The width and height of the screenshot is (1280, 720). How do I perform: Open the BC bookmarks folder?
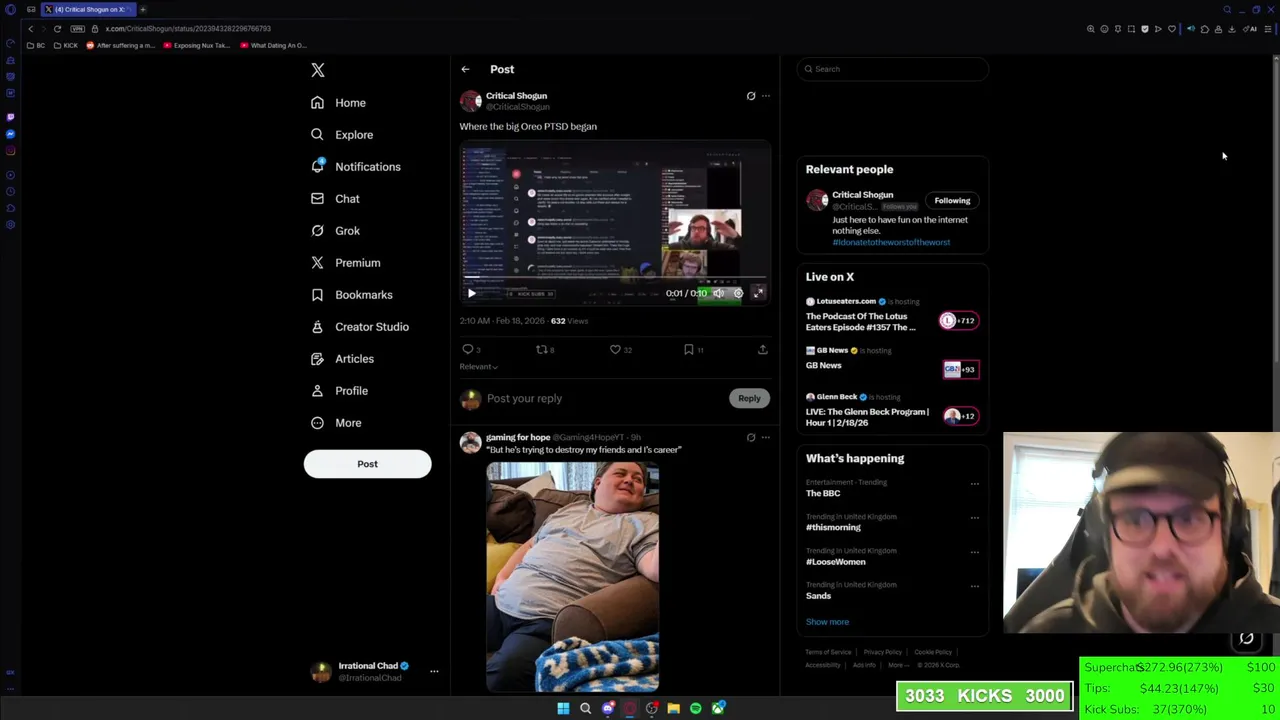point(36,45)
